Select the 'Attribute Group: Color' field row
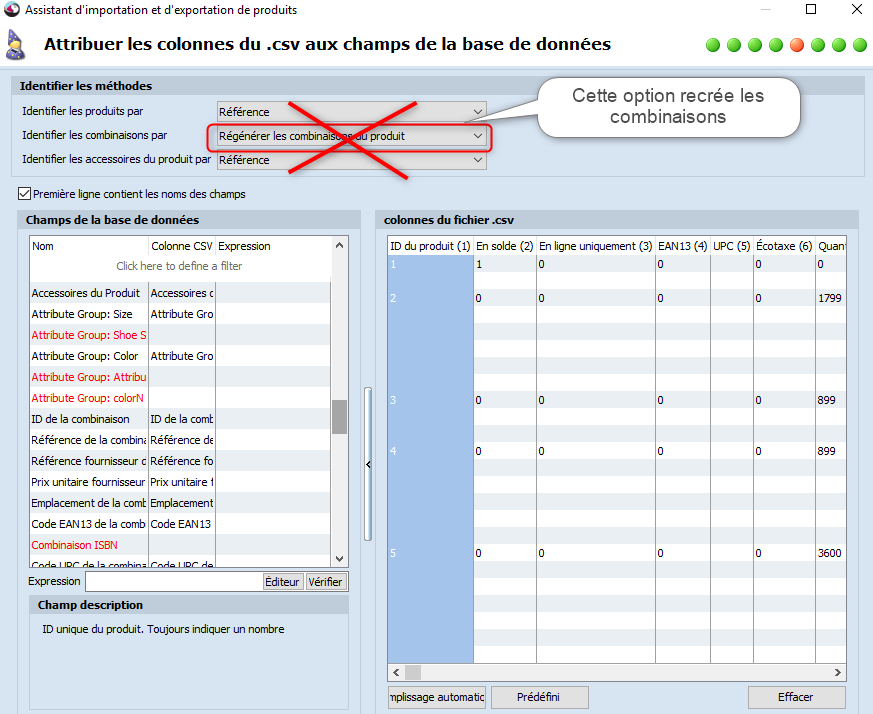 tap(180, 356)
